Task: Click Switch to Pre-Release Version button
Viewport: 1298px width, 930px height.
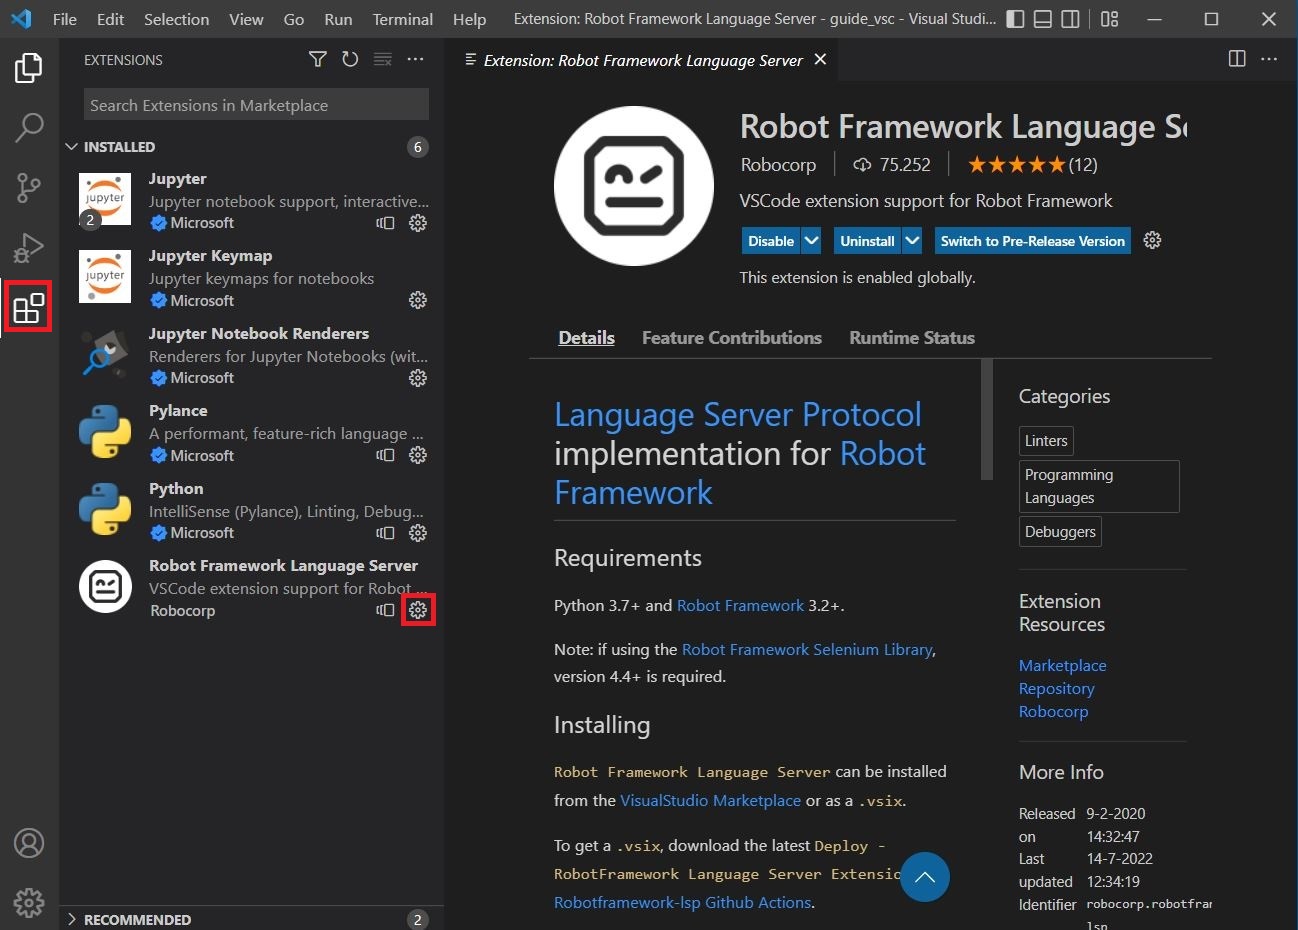Action: pyautogui.click(x=1032, y=241)
